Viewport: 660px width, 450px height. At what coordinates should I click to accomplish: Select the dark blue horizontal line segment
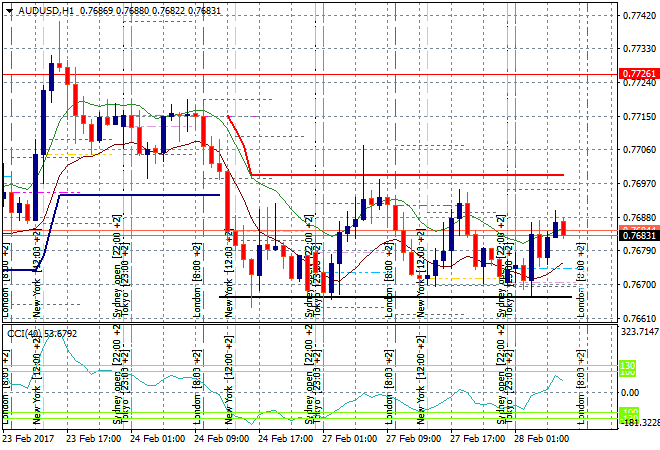(140, 194)
